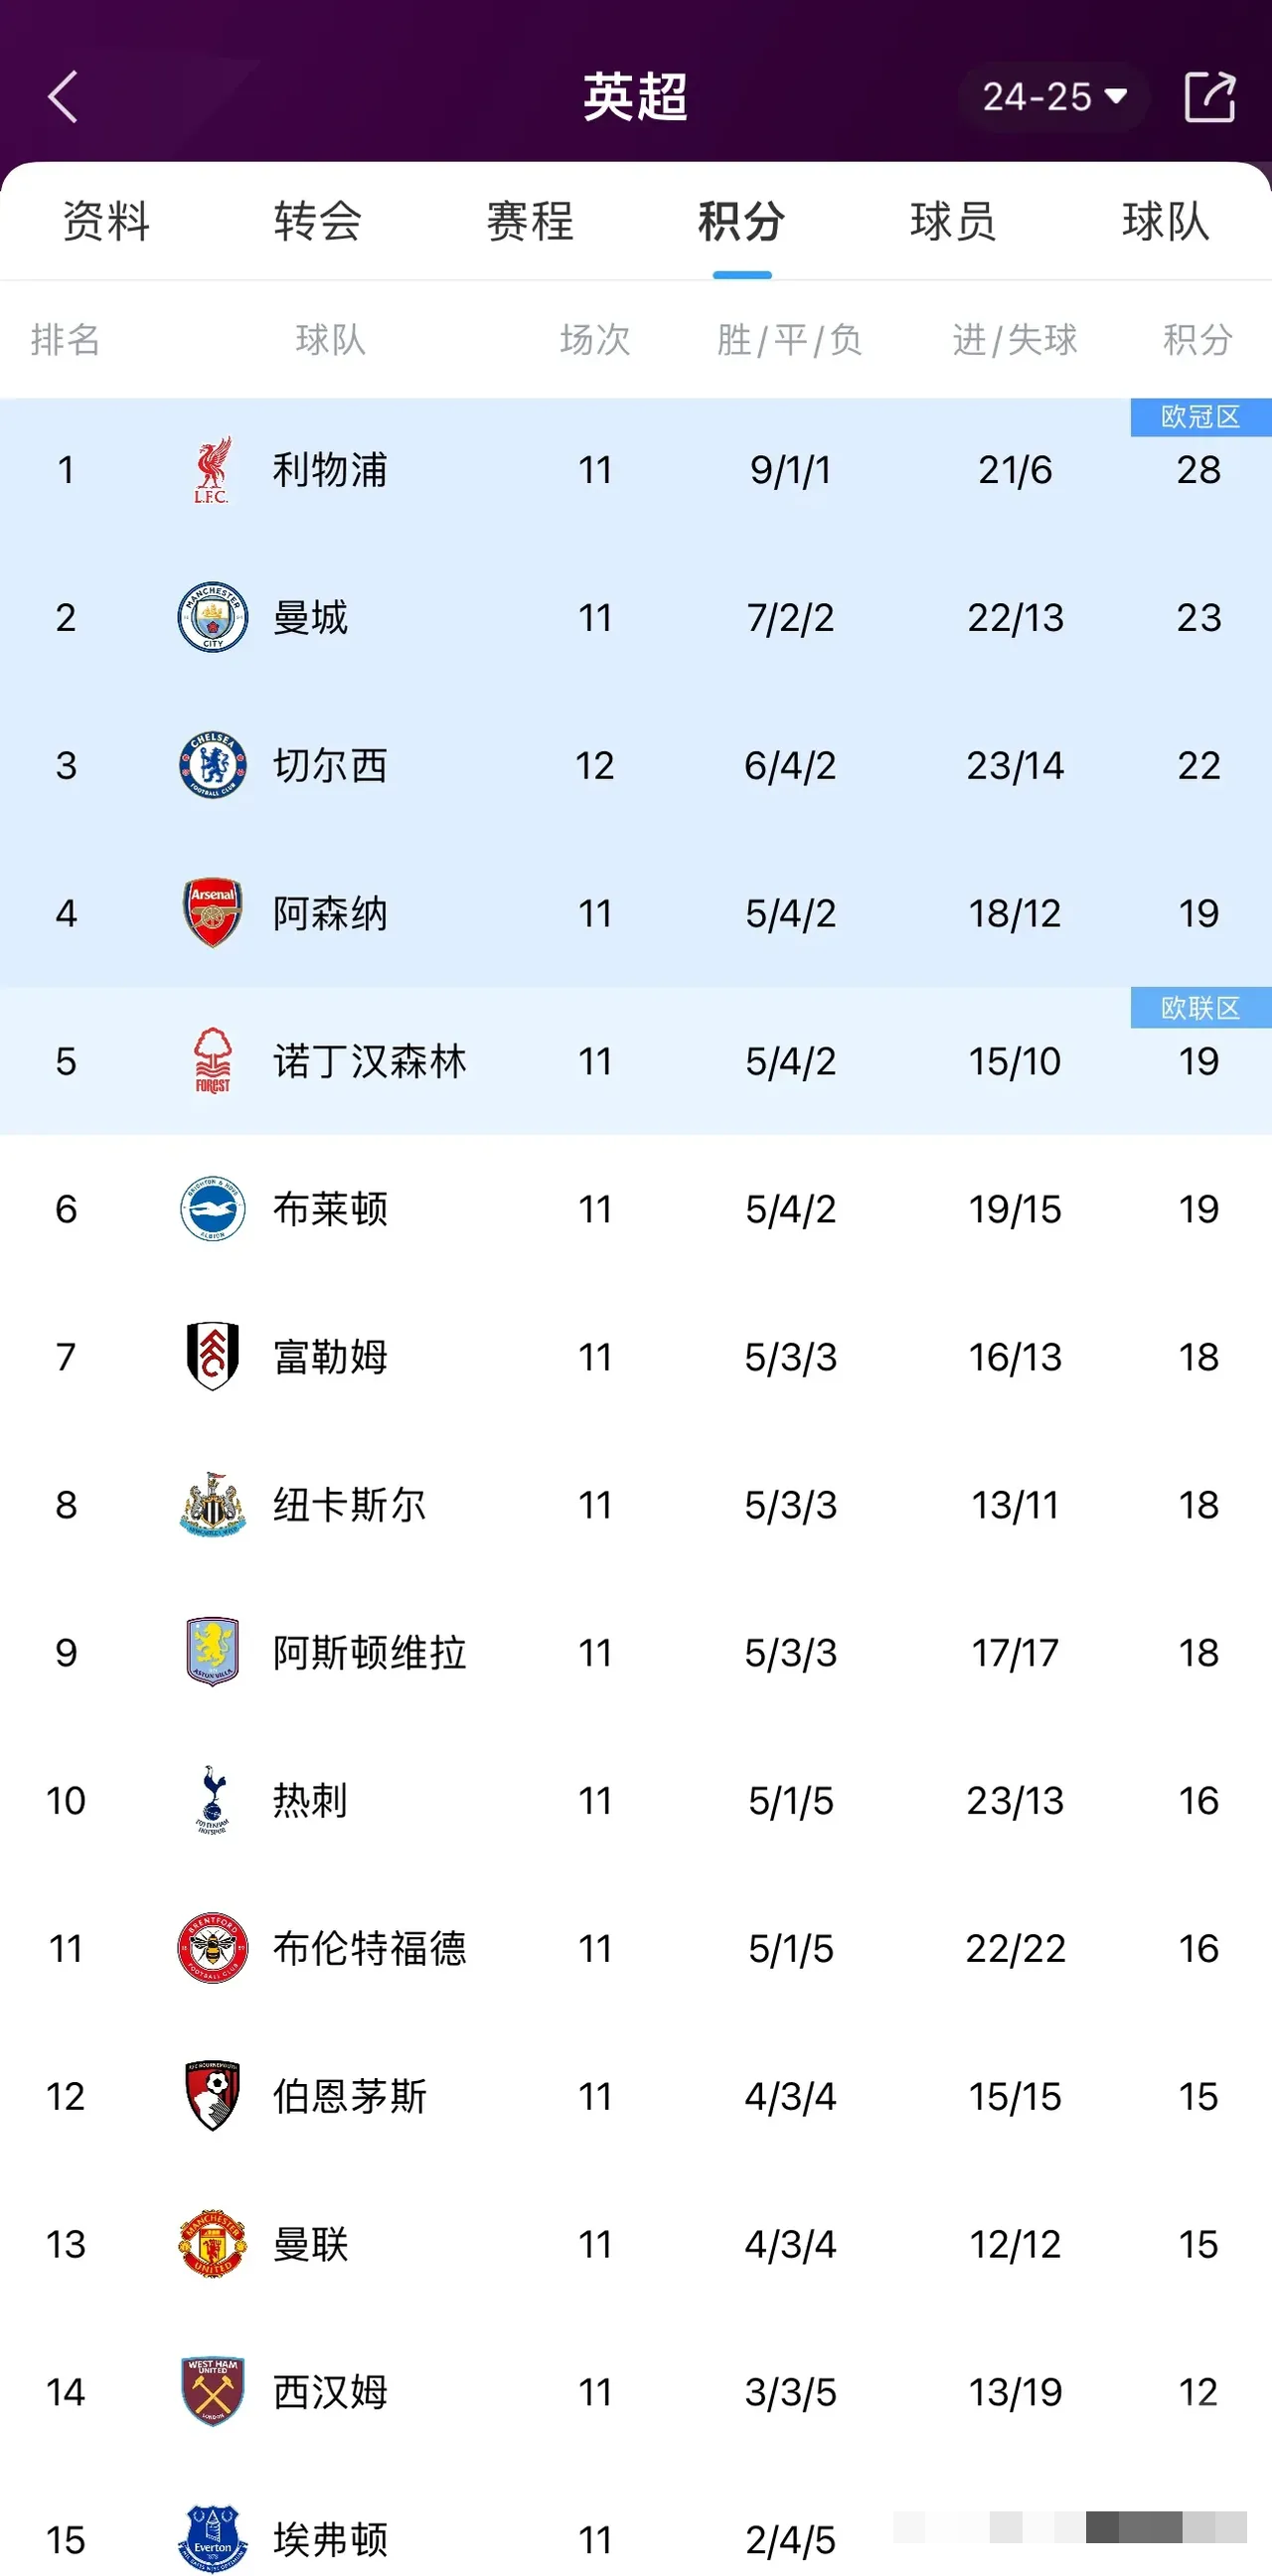This screenshot has width=1272, height=2576.
Task: Select the 阿斯顿维拉 table row
Action: (636, 1653)
